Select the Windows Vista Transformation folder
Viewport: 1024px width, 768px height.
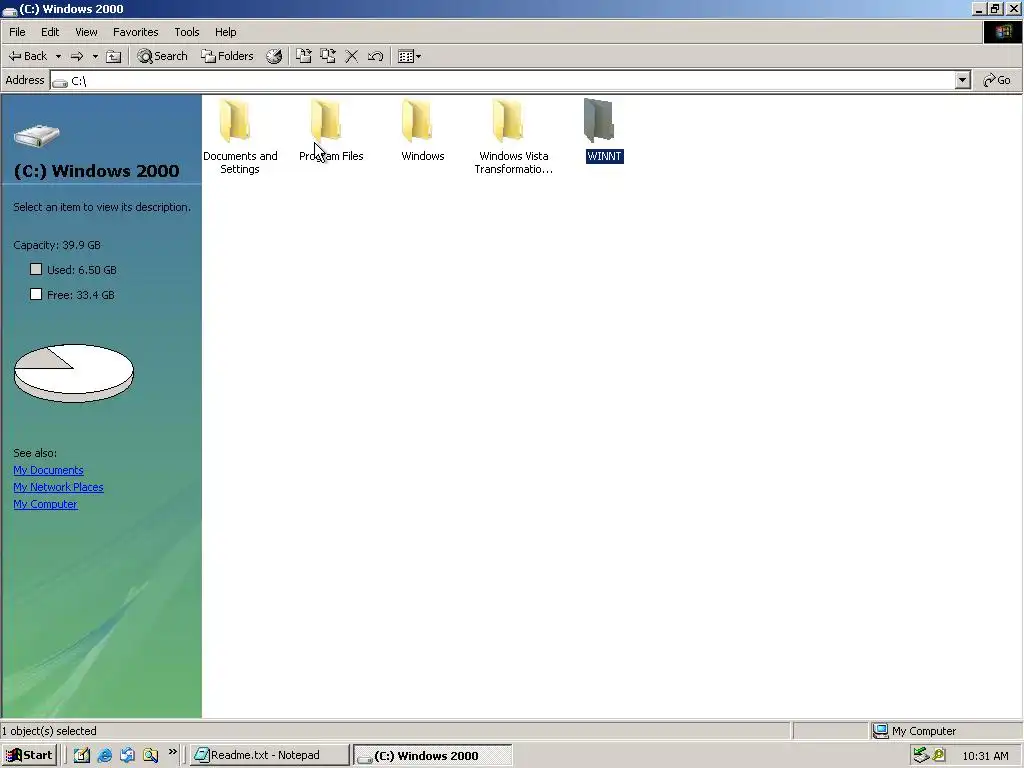pos(513,136)
